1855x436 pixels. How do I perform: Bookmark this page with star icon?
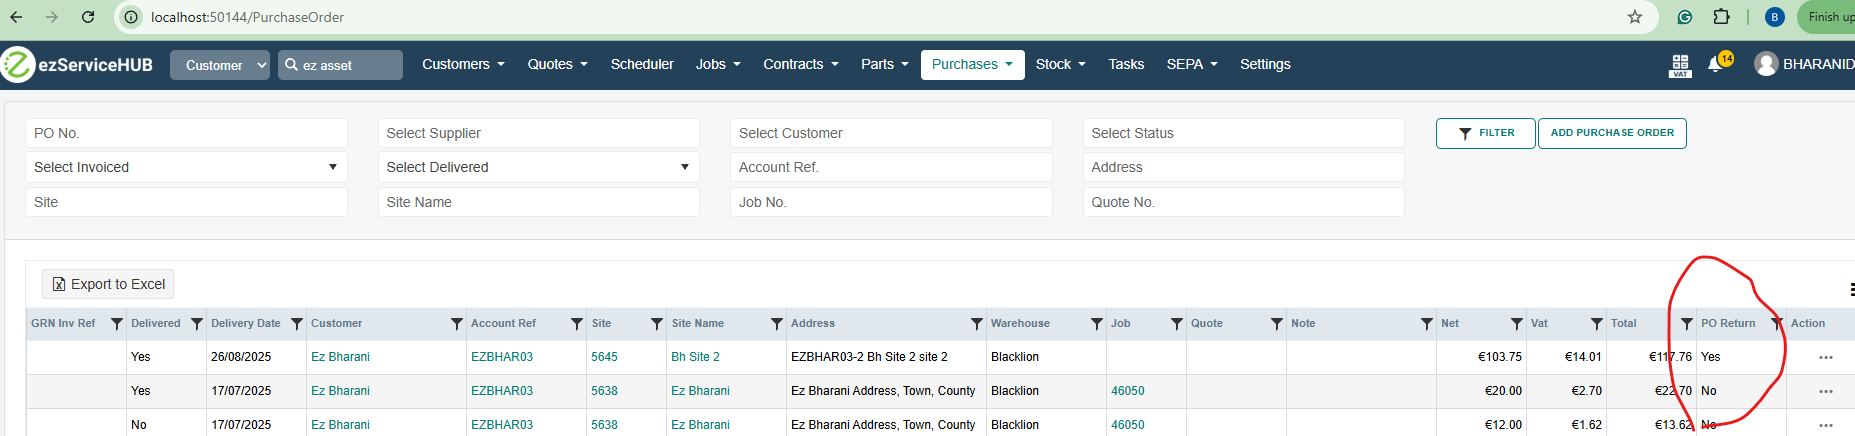click(1635, 17)
